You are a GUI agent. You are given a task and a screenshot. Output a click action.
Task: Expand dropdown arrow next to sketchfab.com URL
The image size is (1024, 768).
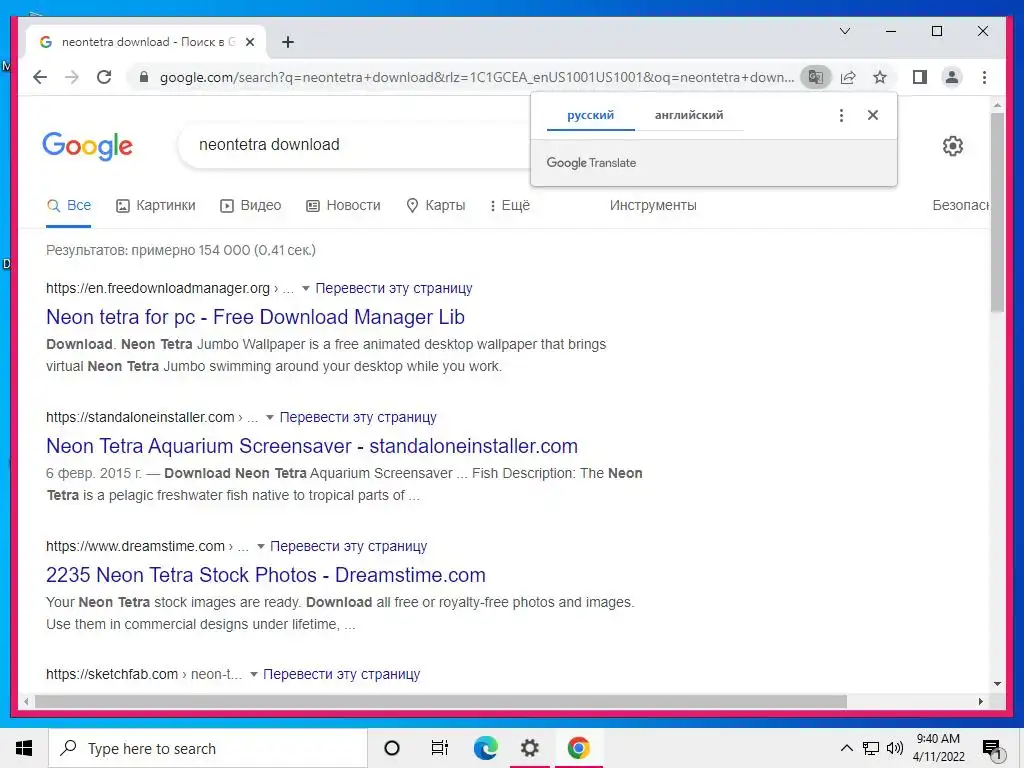coord(253,675)
